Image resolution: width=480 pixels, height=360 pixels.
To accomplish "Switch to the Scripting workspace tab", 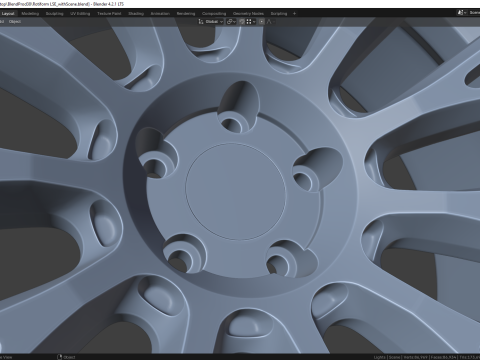I will coord(279,14).
